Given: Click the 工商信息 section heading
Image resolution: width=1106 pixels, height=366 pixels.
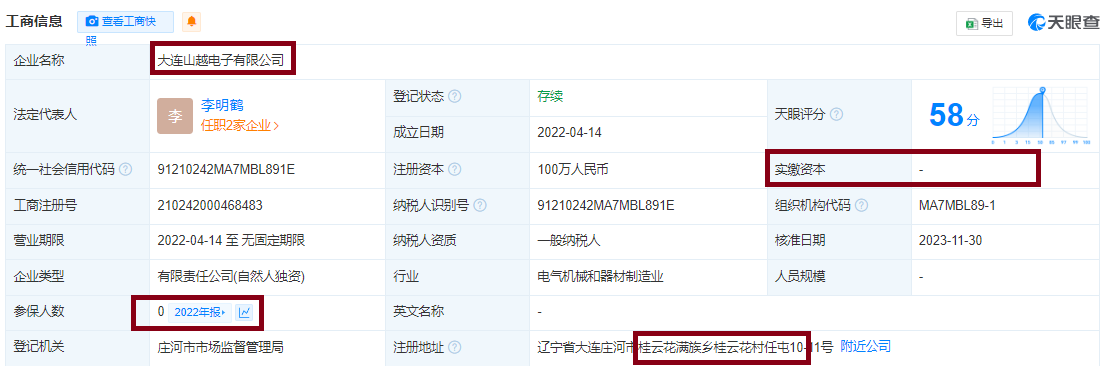Looking at the screenshot, I should pyautogui.click(x=34, y=22).
